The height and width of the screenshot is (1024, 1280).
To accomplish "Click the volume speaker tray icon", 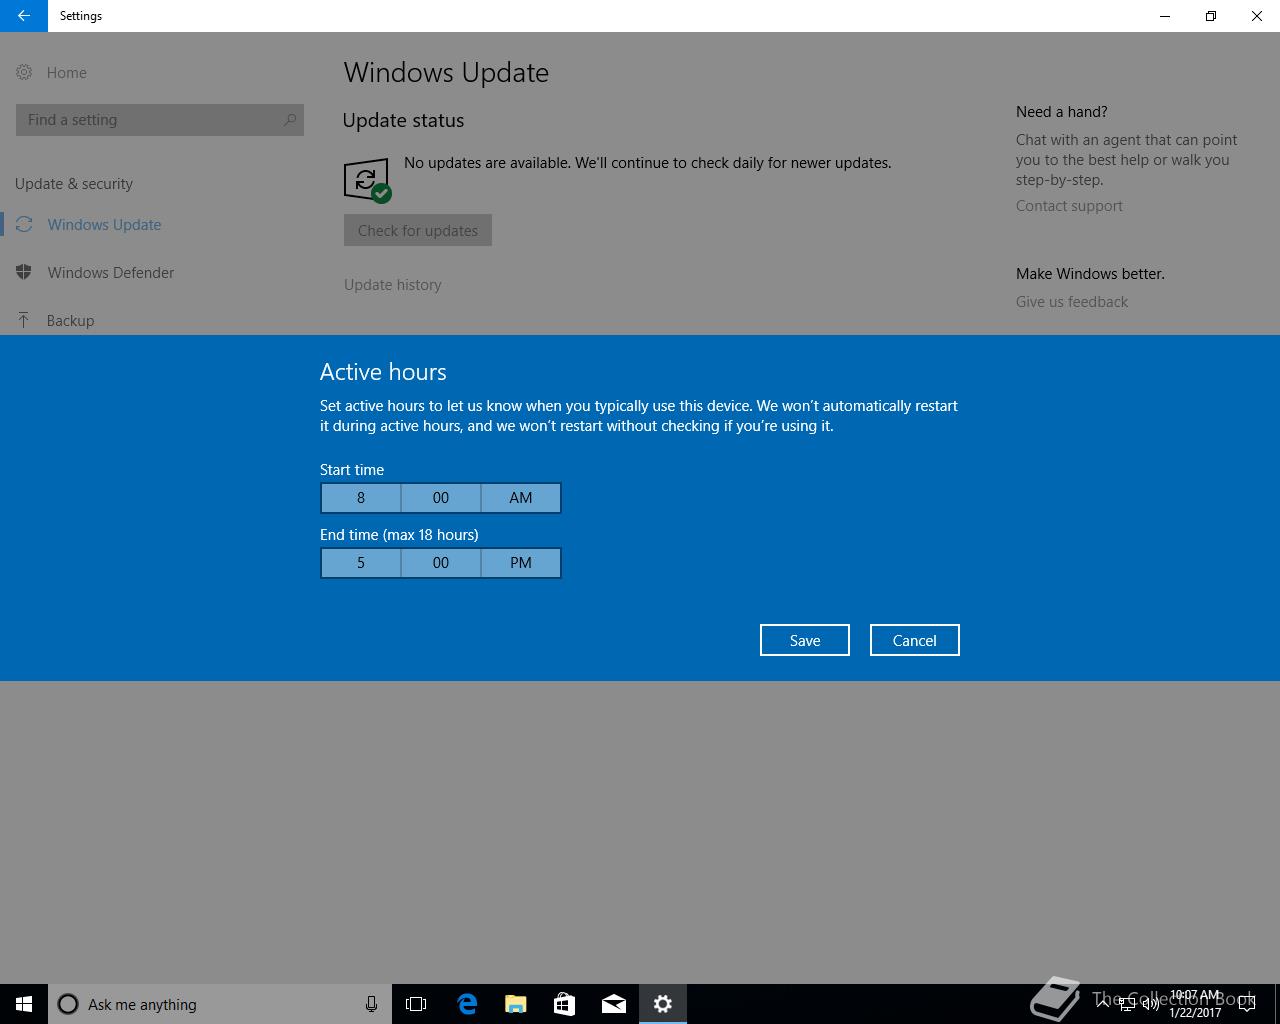I will [1151, 1003].
